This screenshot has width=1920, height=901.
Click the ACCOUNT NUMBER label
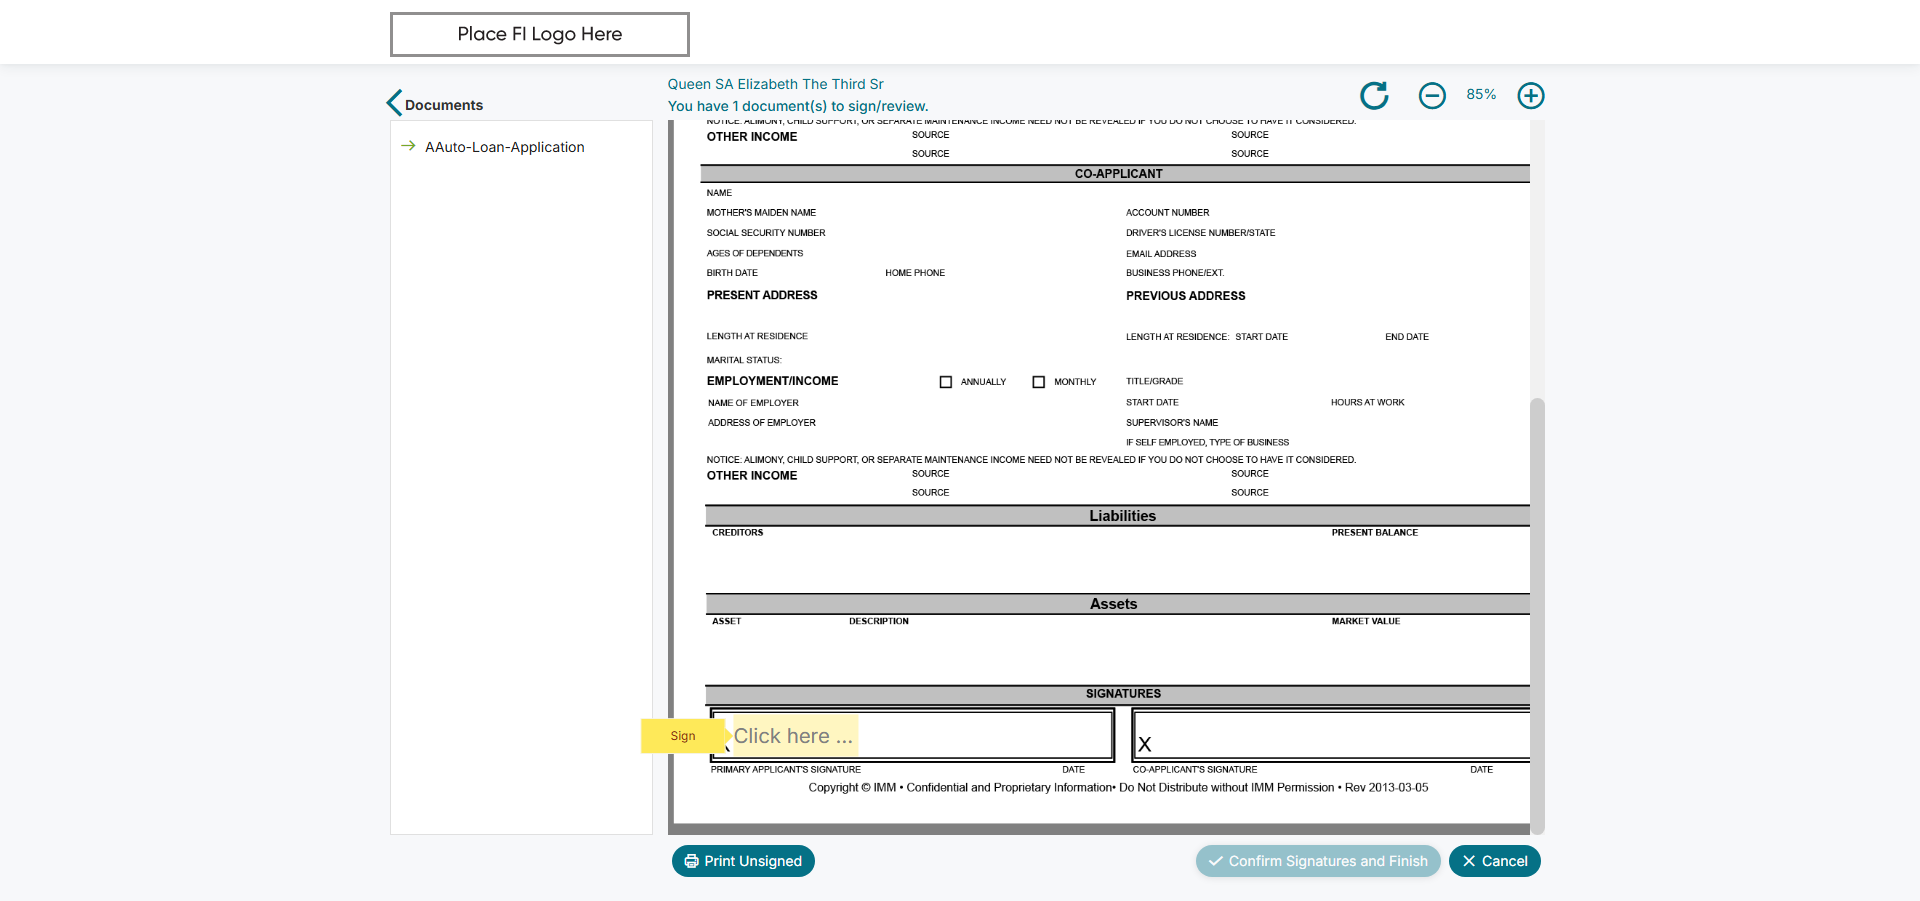(x=1168, y=213)
